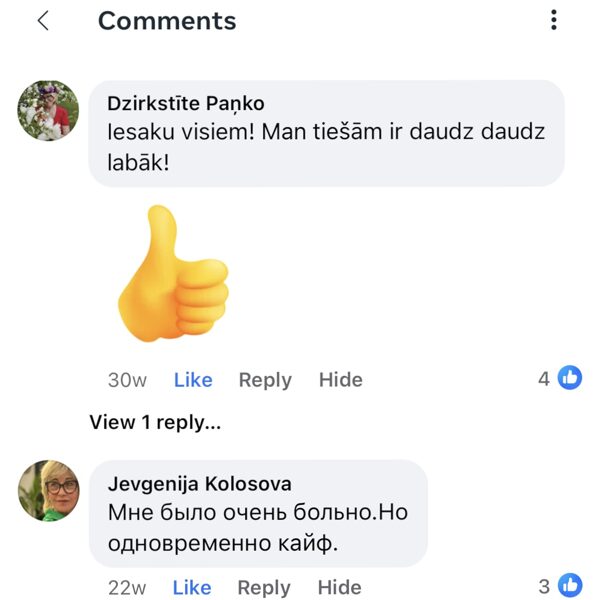This screenshot has width=600, height=600.
Task: Open the three-dot options menu
Action: click(553, 21)
